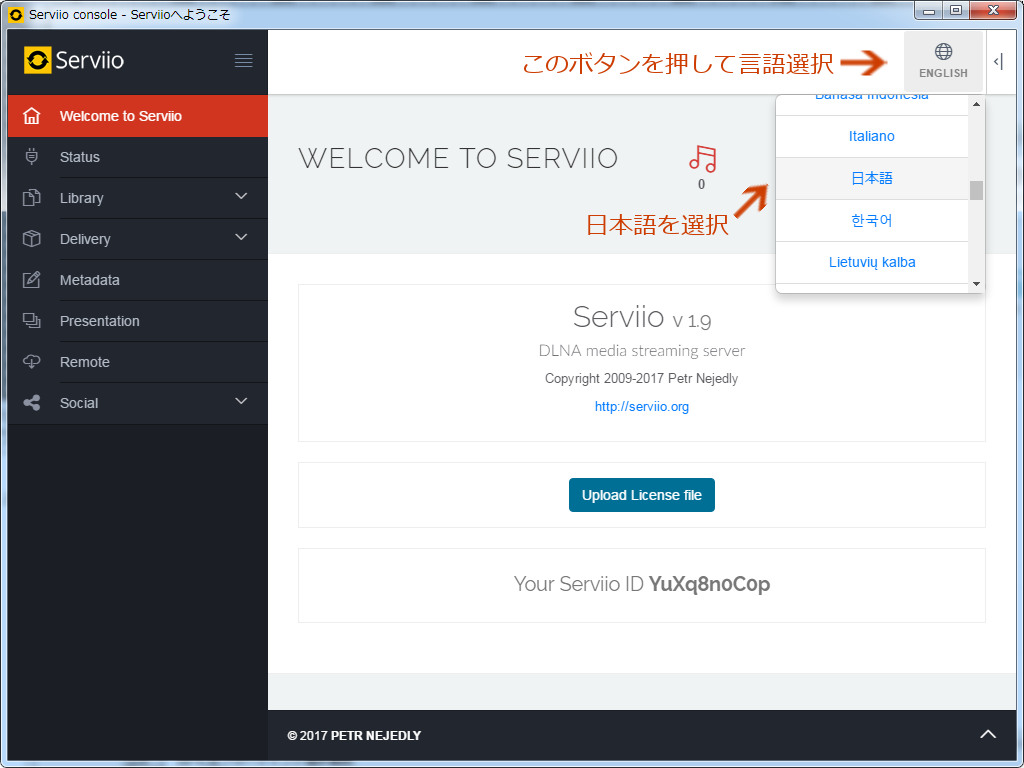Viewport: 1024px width, 768px height.
Task: Minimize the Serviio console window
Action: pyautogui.click(x=928, y=10)
